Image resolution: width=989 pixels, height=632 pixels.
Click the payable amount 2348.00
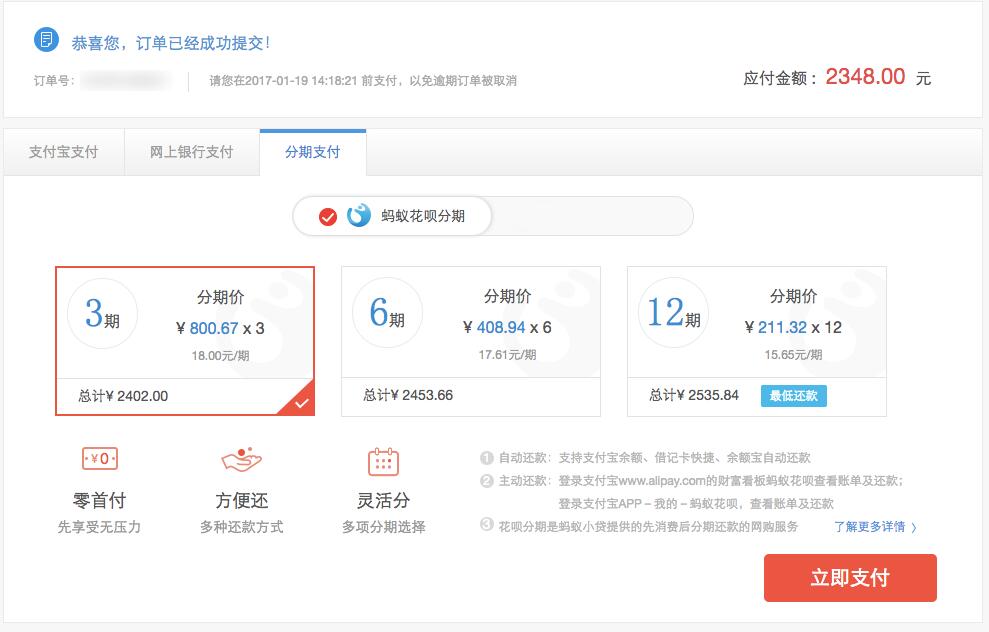[x=865, y=77]
